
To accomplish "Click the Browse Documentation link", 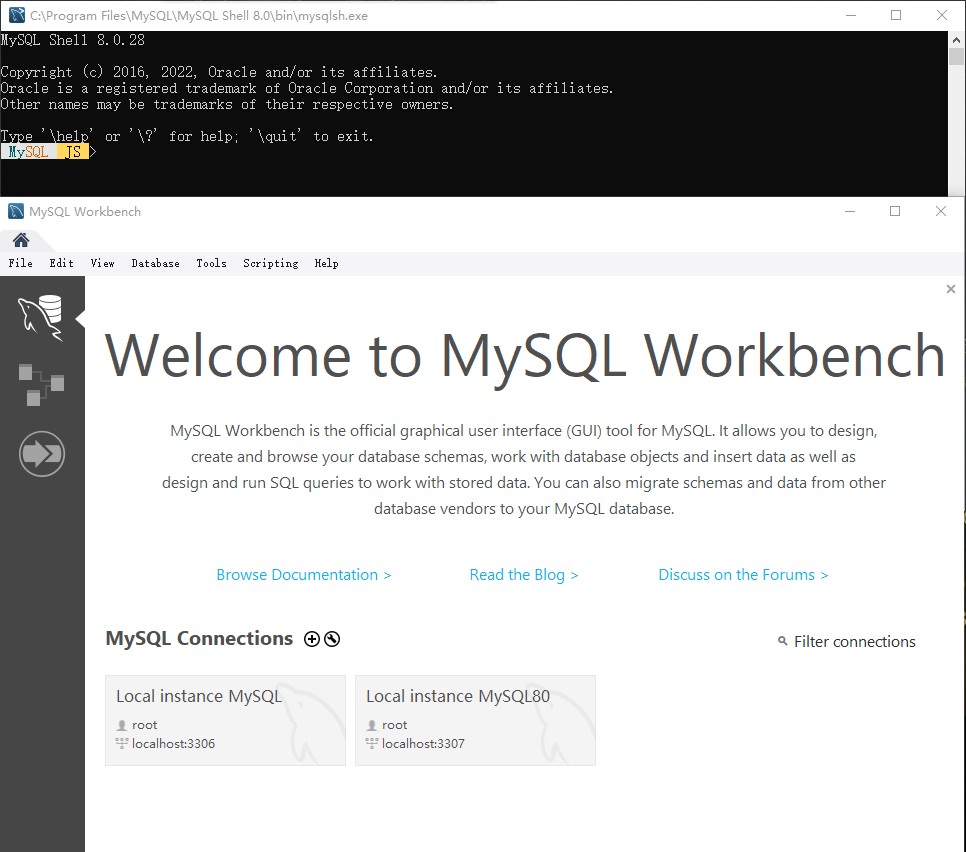I will tap(304, 575).
